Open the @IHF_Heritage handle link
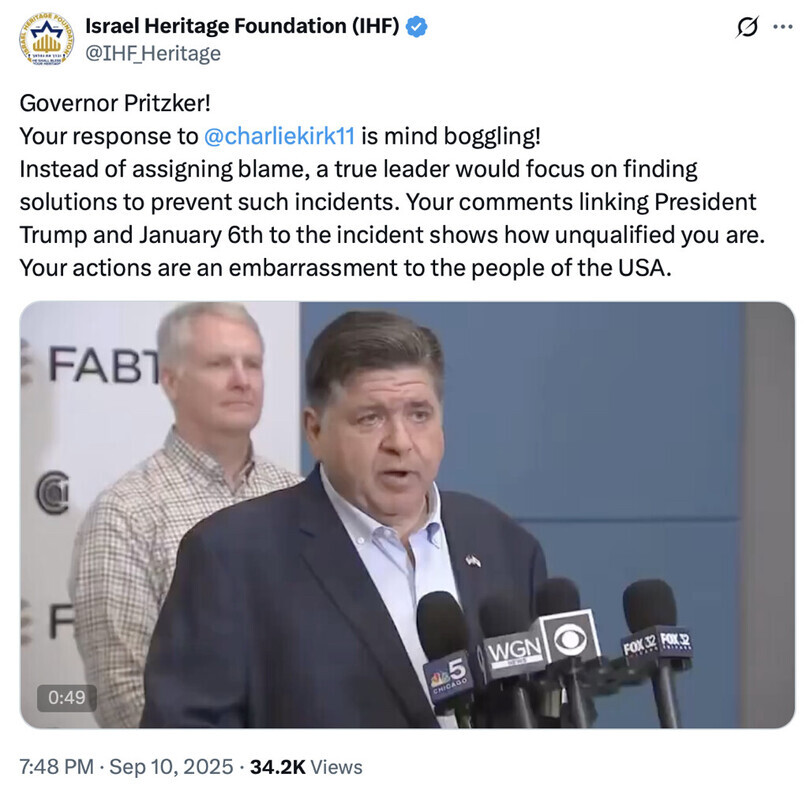This screenshot has width=810, height=789. pyautogui.click(x=153, y=52)
